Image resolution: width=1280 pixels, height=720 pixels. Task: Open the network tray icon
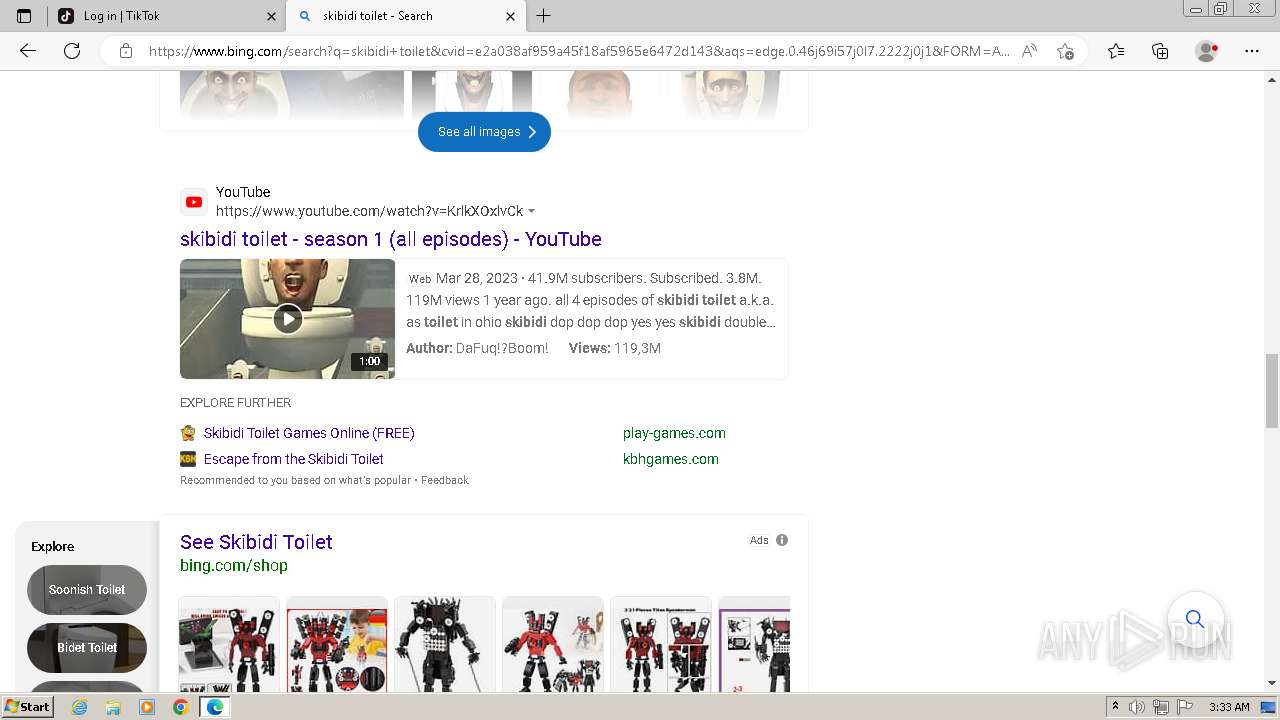point(1160,707)
